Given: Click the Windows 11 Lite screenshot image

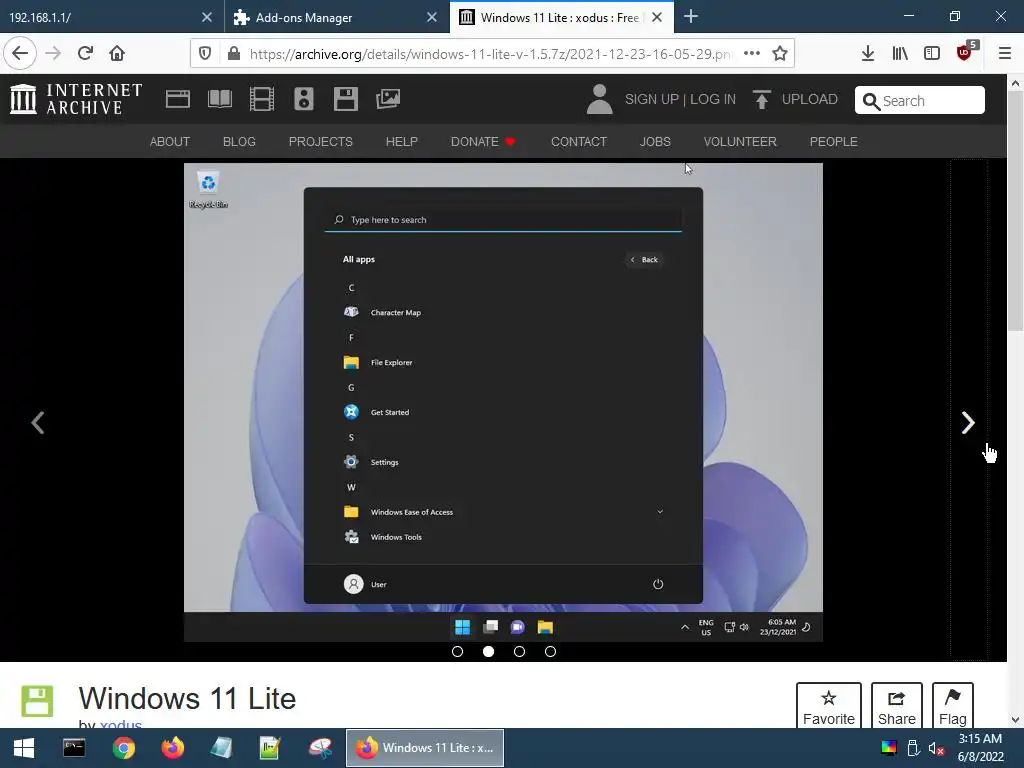Looking at the screenshot, I should [x=503, y=402].
